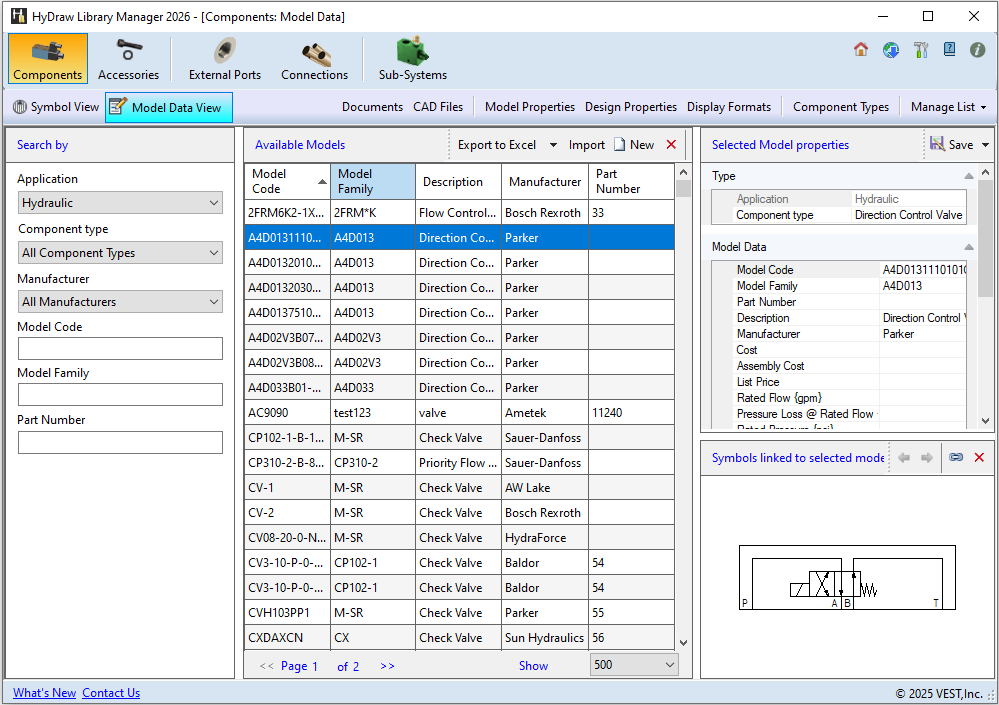Open the Sub-Systems section
This screenshot has height=705, width=999.
tap(412, 59)
